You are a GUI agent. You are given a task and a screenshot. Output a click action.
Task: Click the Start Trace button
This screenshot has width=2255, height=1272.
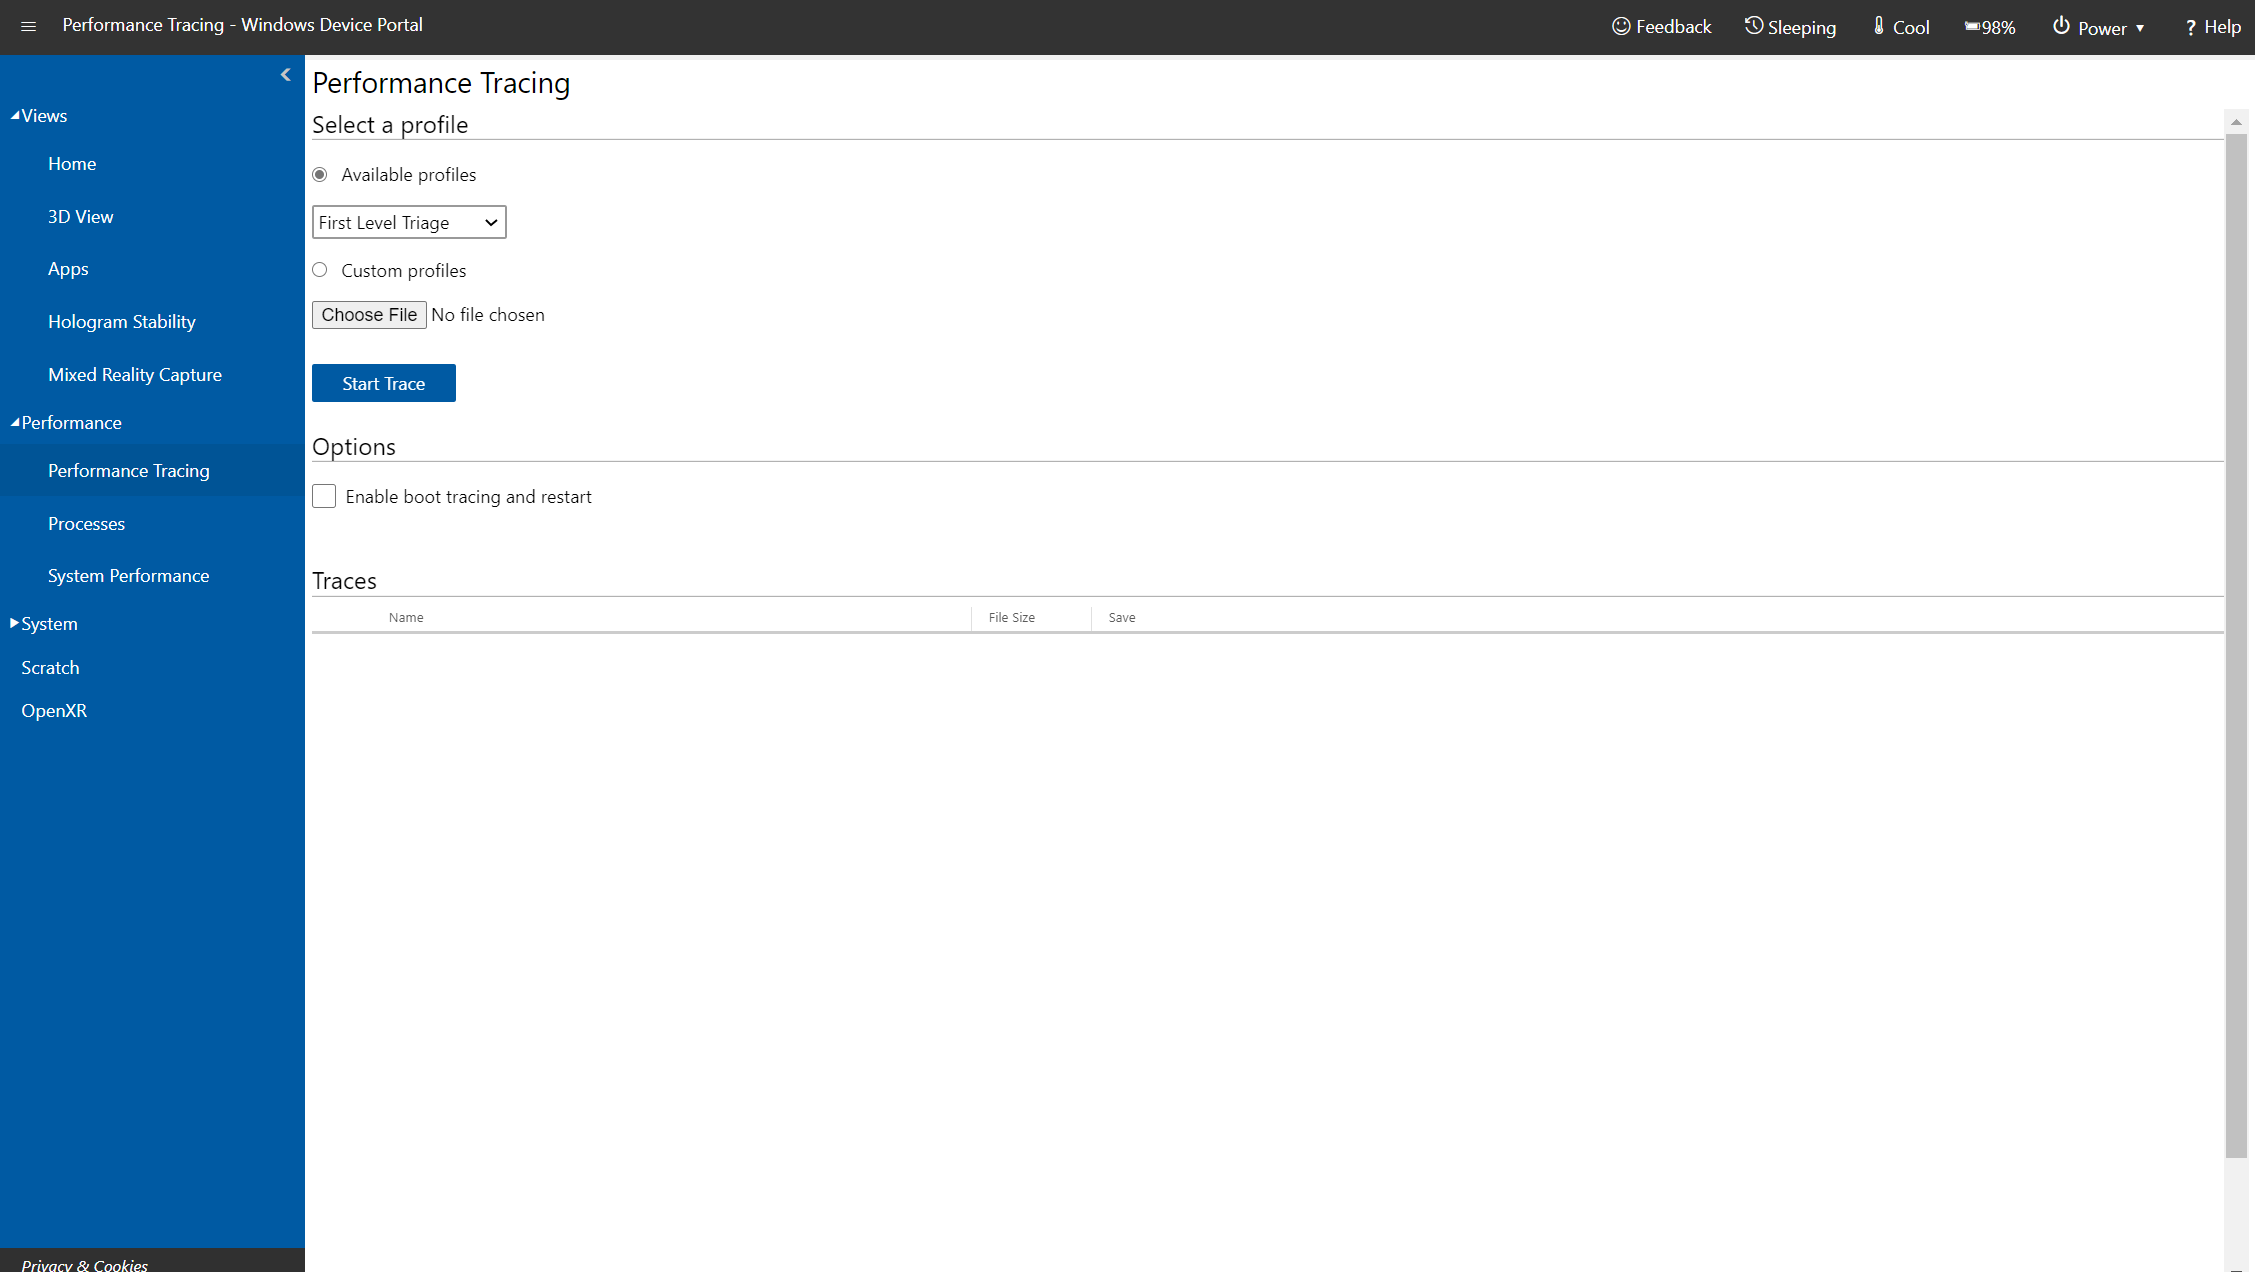coord(383,383)
